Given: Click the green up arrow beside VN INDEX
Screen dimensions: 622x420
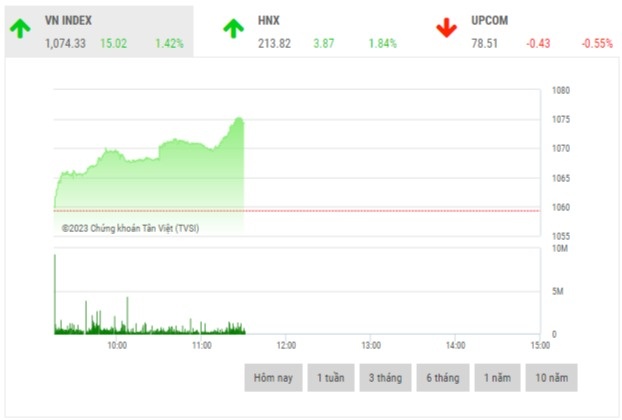Looking at the screenshot, I should [19, 29].
